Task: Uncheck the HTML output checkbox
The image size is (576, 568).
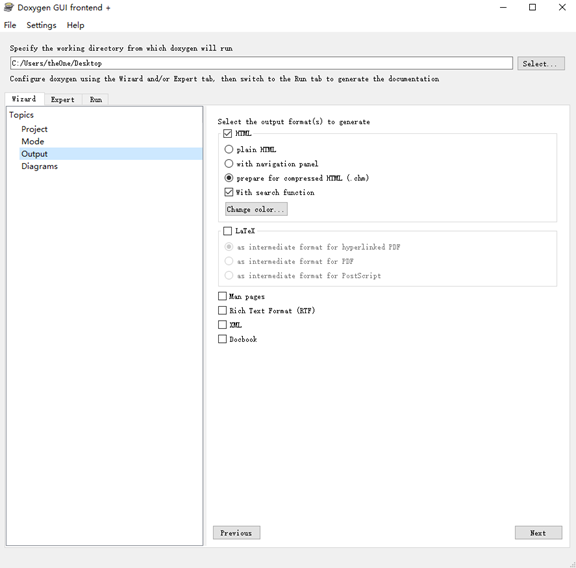Action: (x=227, y=133)
